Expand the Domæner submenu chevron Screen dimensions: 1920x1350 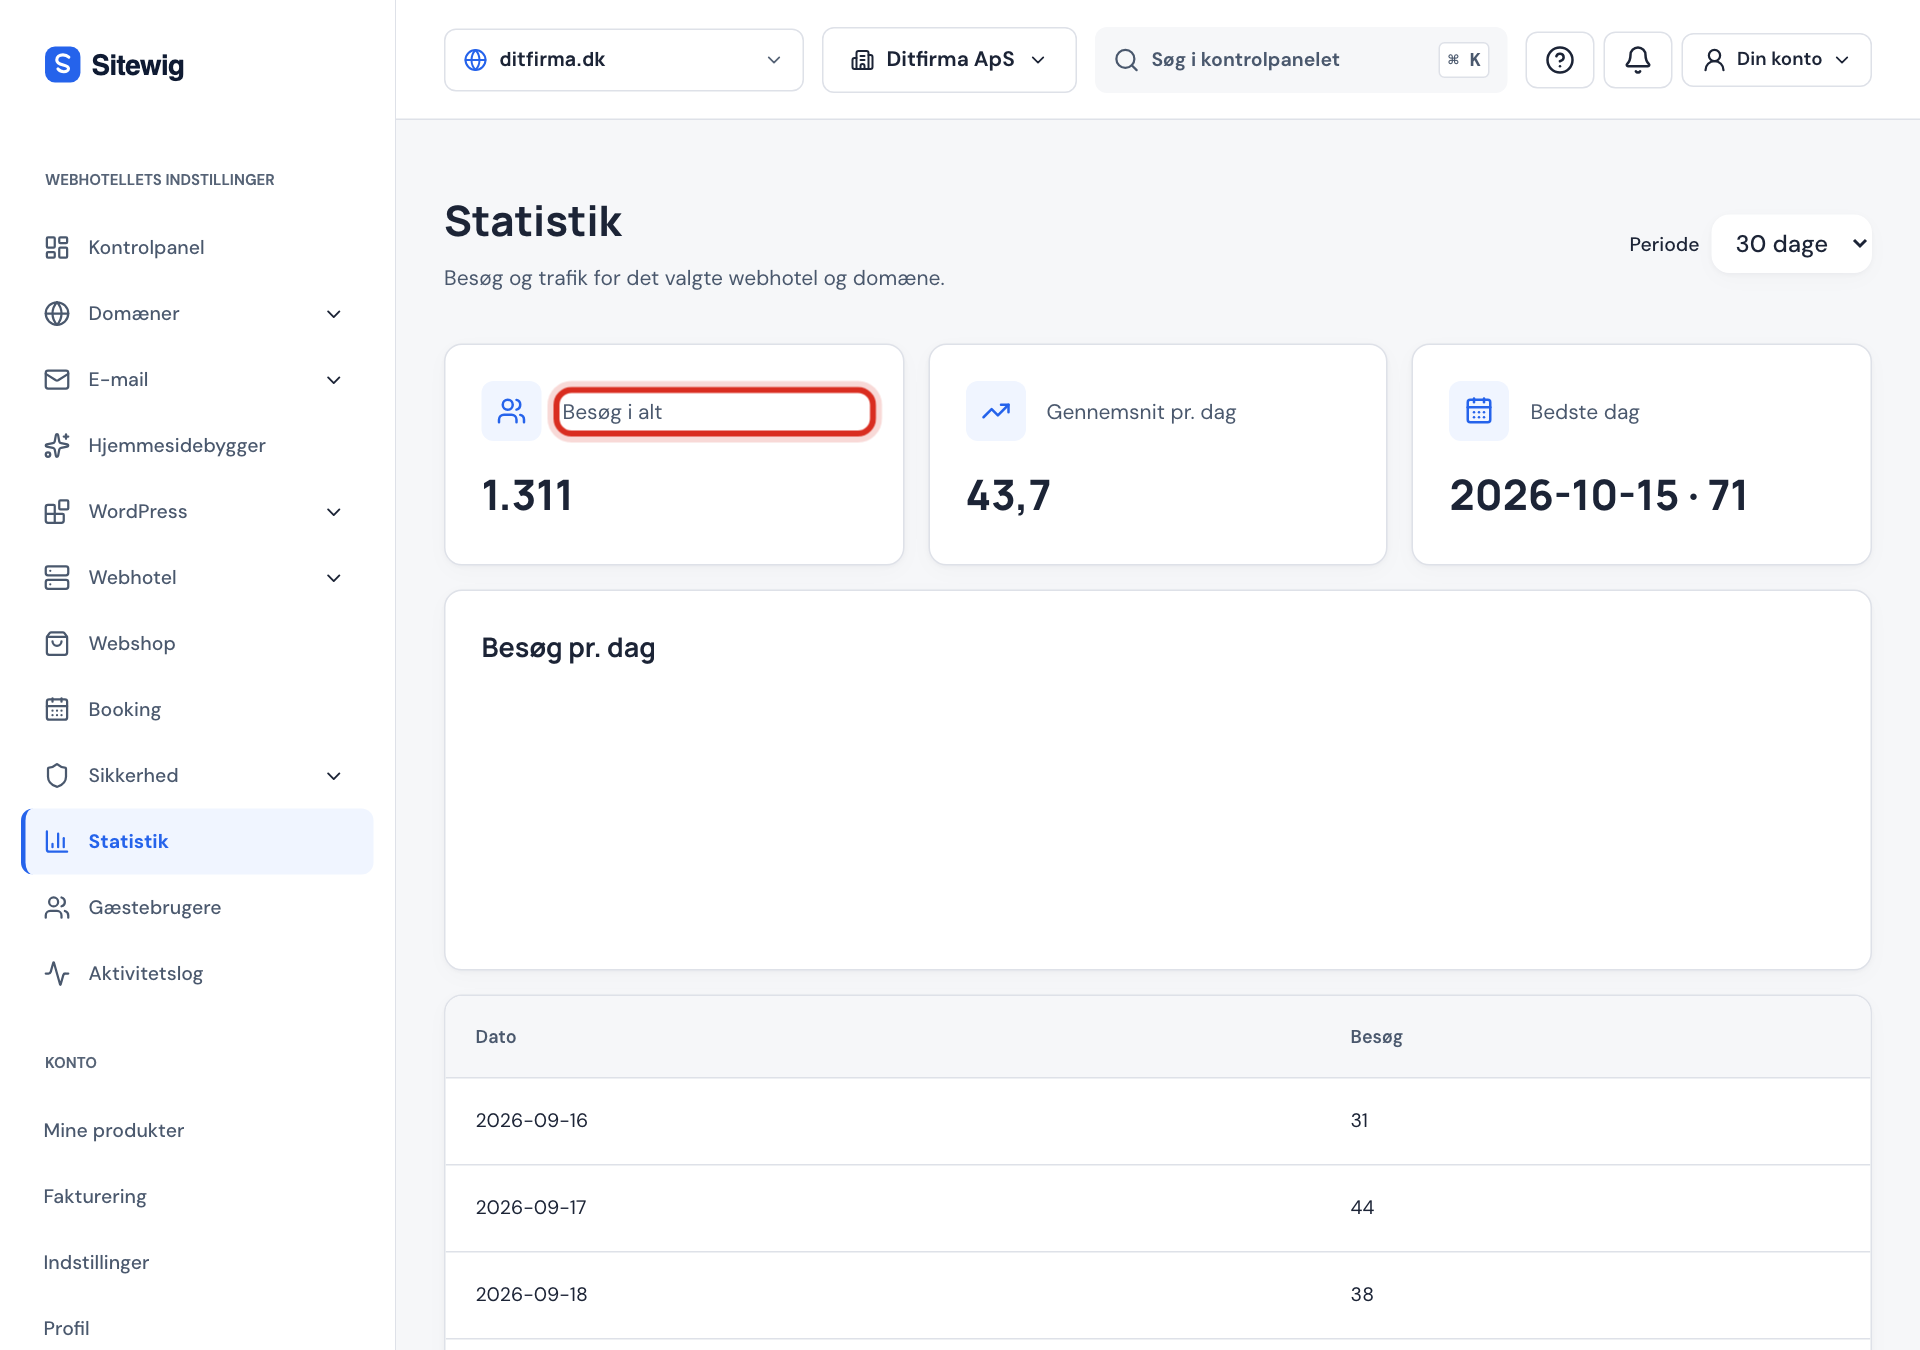[x=334, y=314]
